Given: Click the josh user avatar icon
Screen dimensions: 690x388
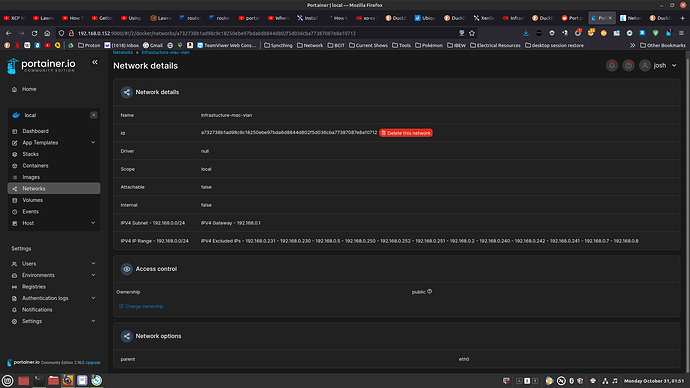Looking at the screenshot, I should click(645, 66).
